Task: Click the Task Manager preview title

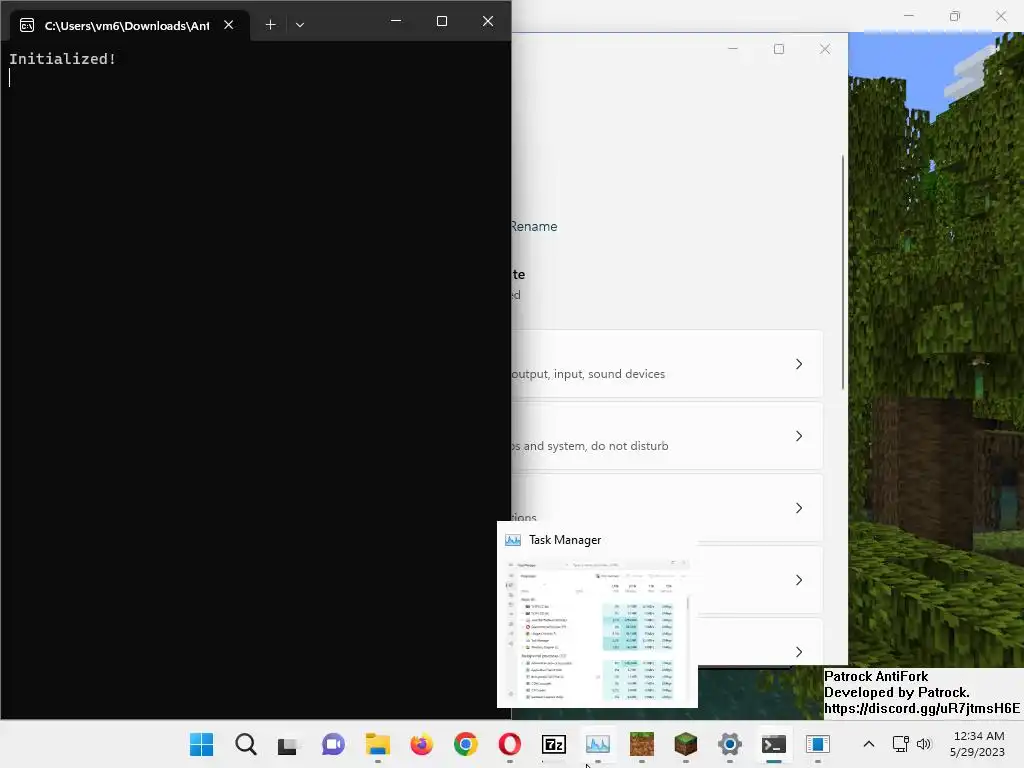Action: coord(565,540)
